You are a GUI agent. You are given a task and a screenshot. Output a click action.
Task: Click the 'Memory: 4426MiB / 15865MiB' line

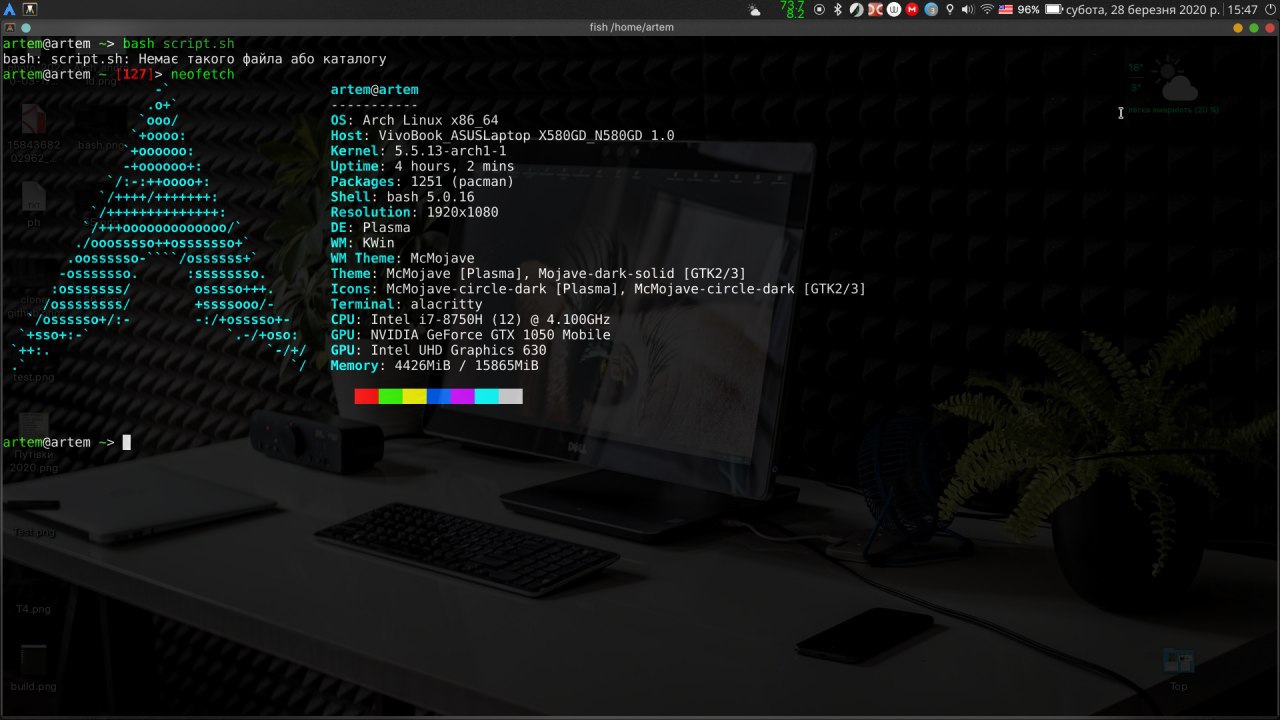tap(434, 366)
